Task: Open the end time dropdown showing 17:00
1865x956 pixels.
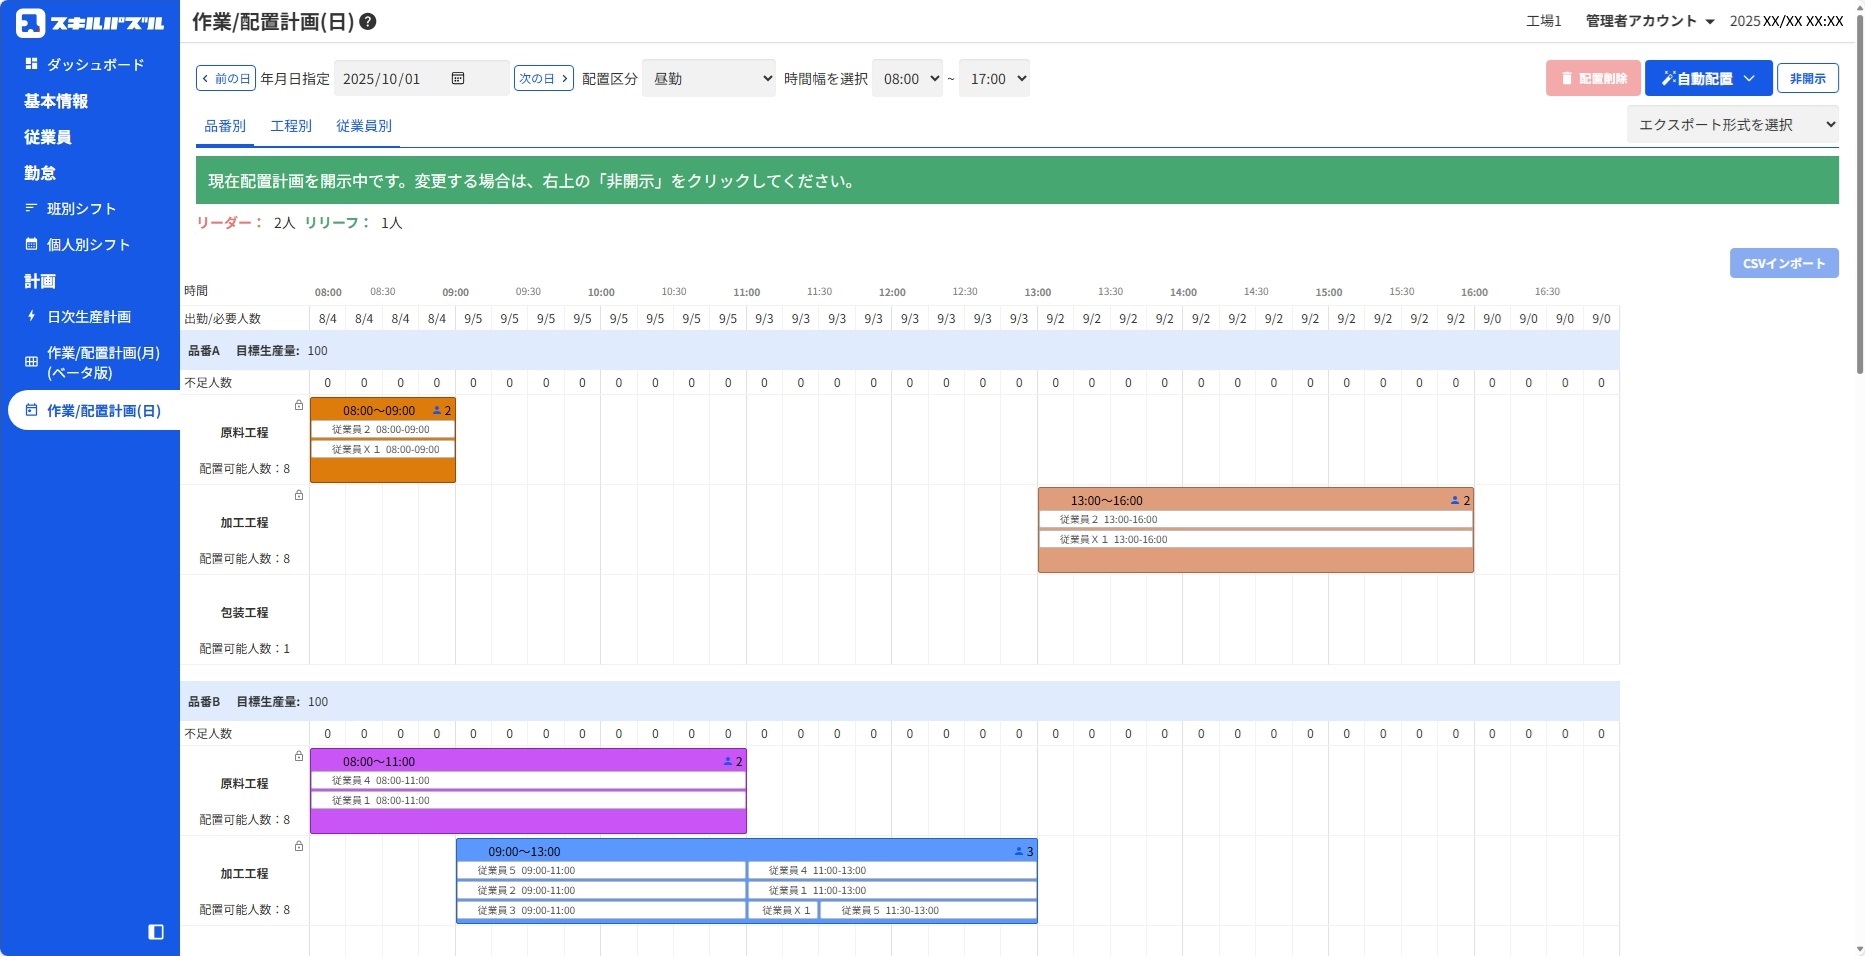Action: coord(994,78)
